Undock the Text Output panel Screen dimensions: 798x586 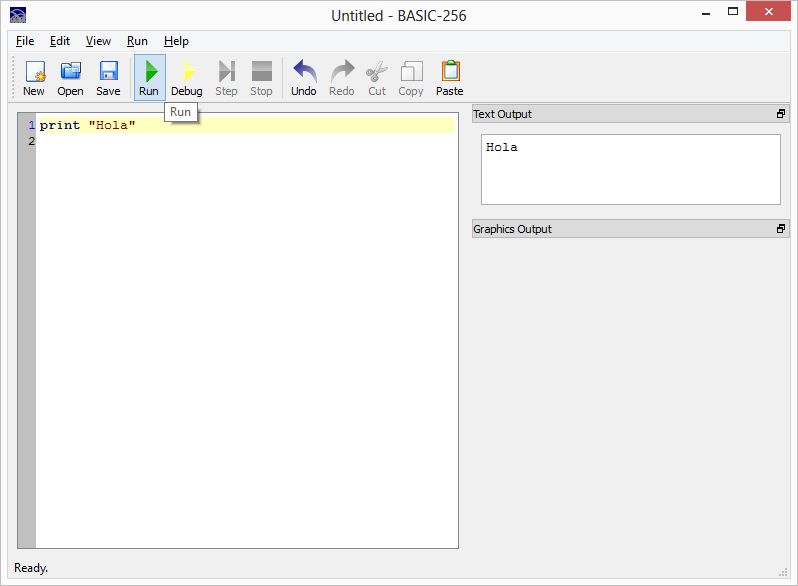point(781,114)
